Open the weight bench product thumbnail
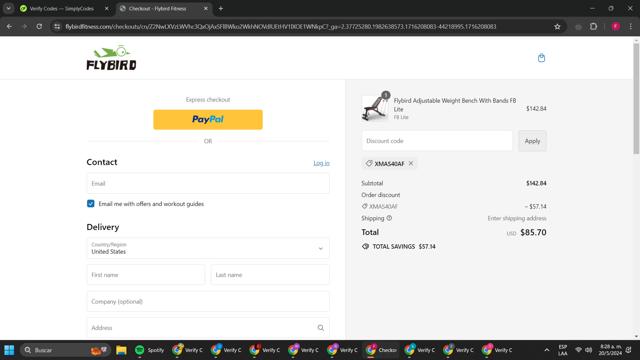640x360 pixels. [x=375, y=108]
